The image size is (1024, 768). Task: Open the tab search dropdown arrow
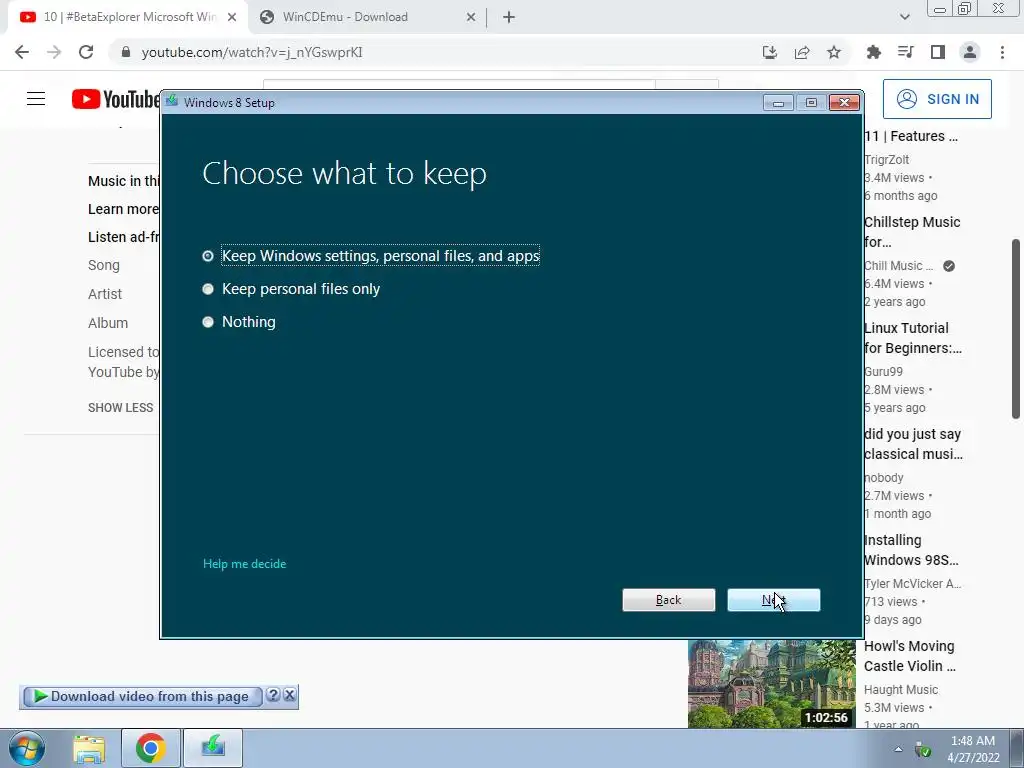[x=904, y=17]
